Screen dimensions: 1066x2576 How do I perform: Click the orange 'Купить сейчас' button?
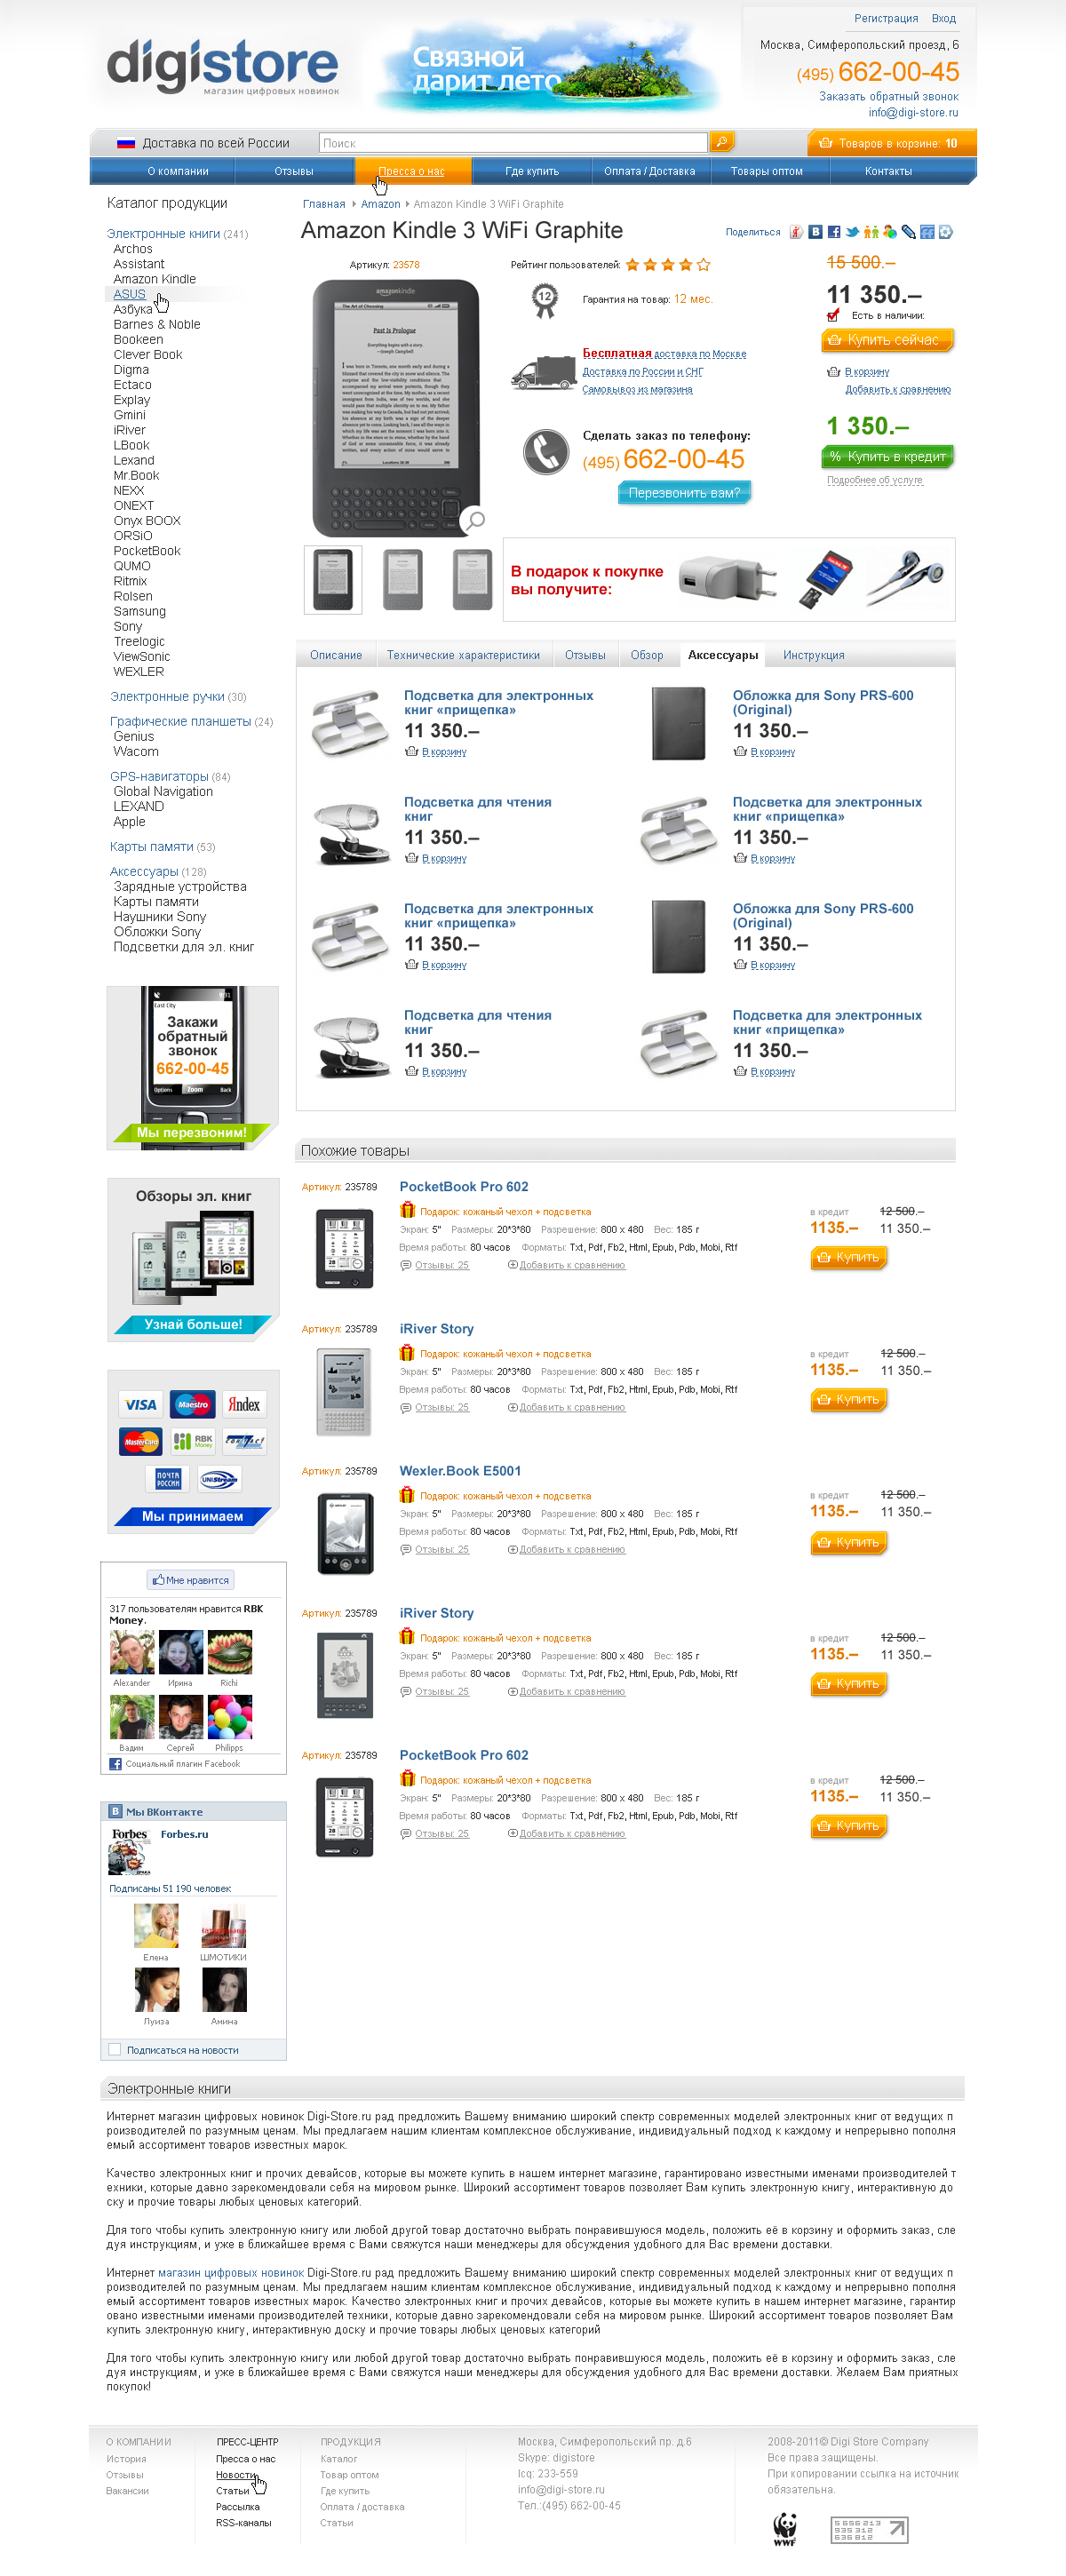pyautogui.click(x=887, y=341)
